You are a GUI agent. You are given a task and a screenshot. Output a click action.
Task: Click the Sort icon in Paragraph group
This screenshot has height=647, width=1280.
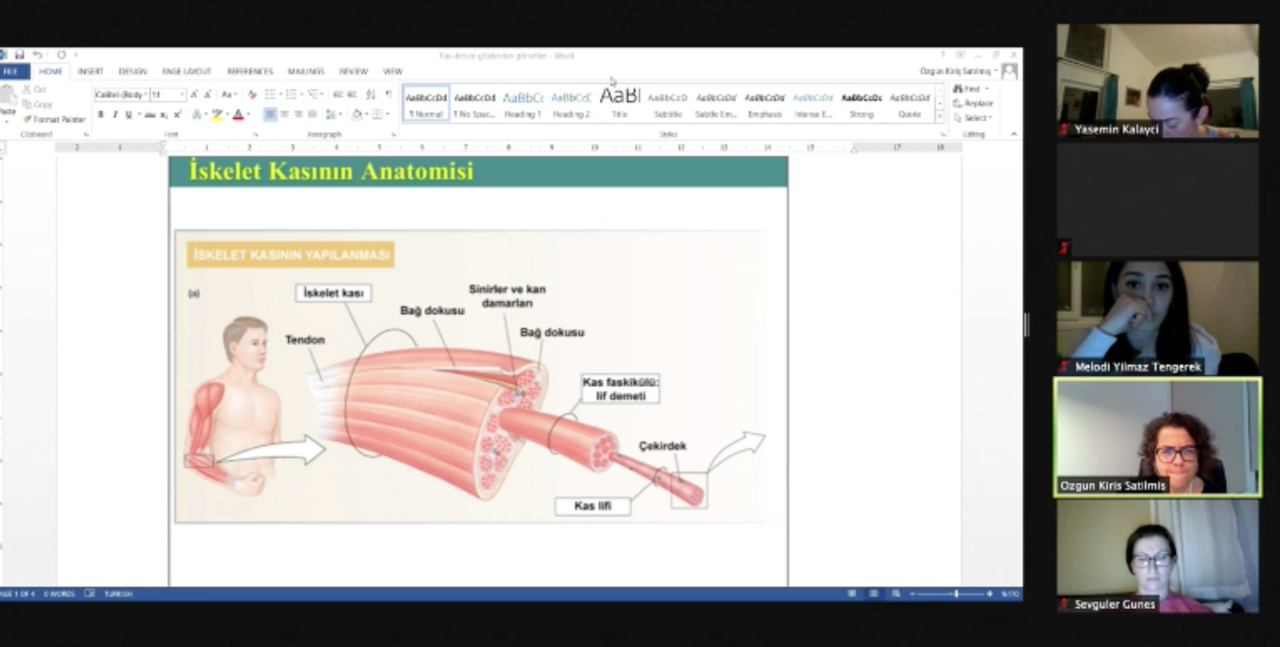pos(371,95)
